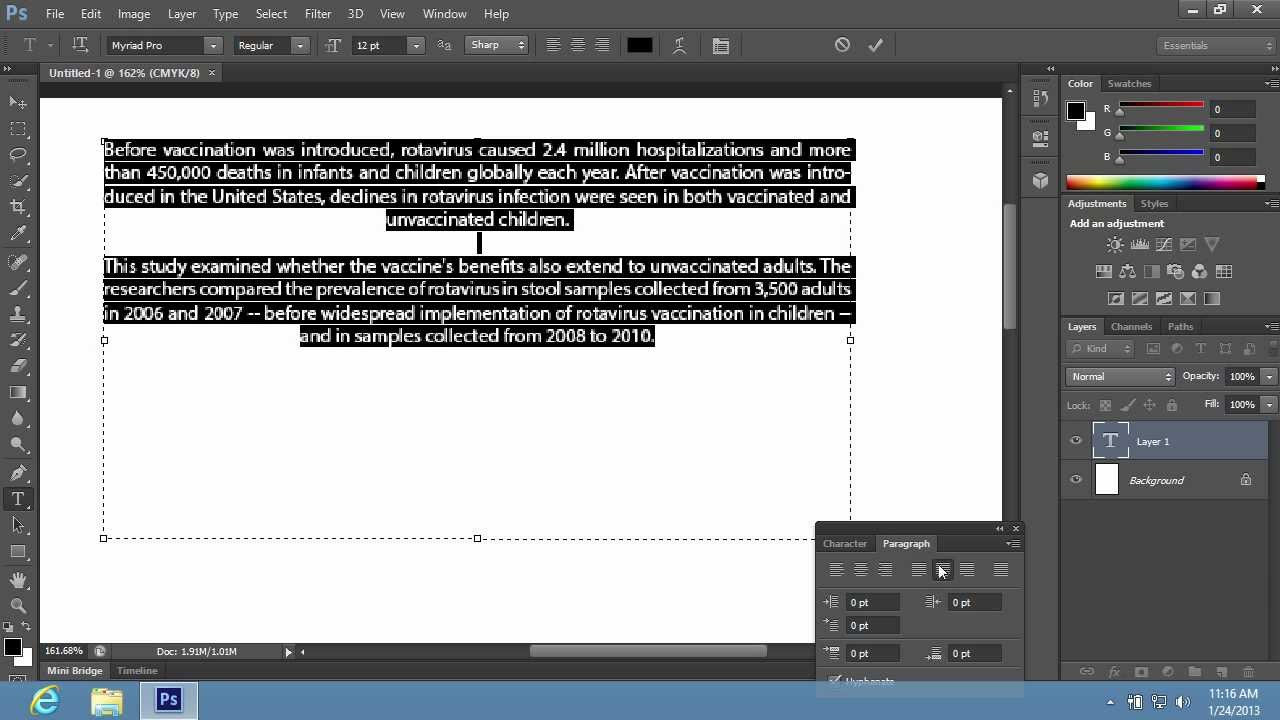Viewport: 1280px width, 720px height.
Task: Select the Lasso tool
Action: pyautogui.click(x=18, y=155)
